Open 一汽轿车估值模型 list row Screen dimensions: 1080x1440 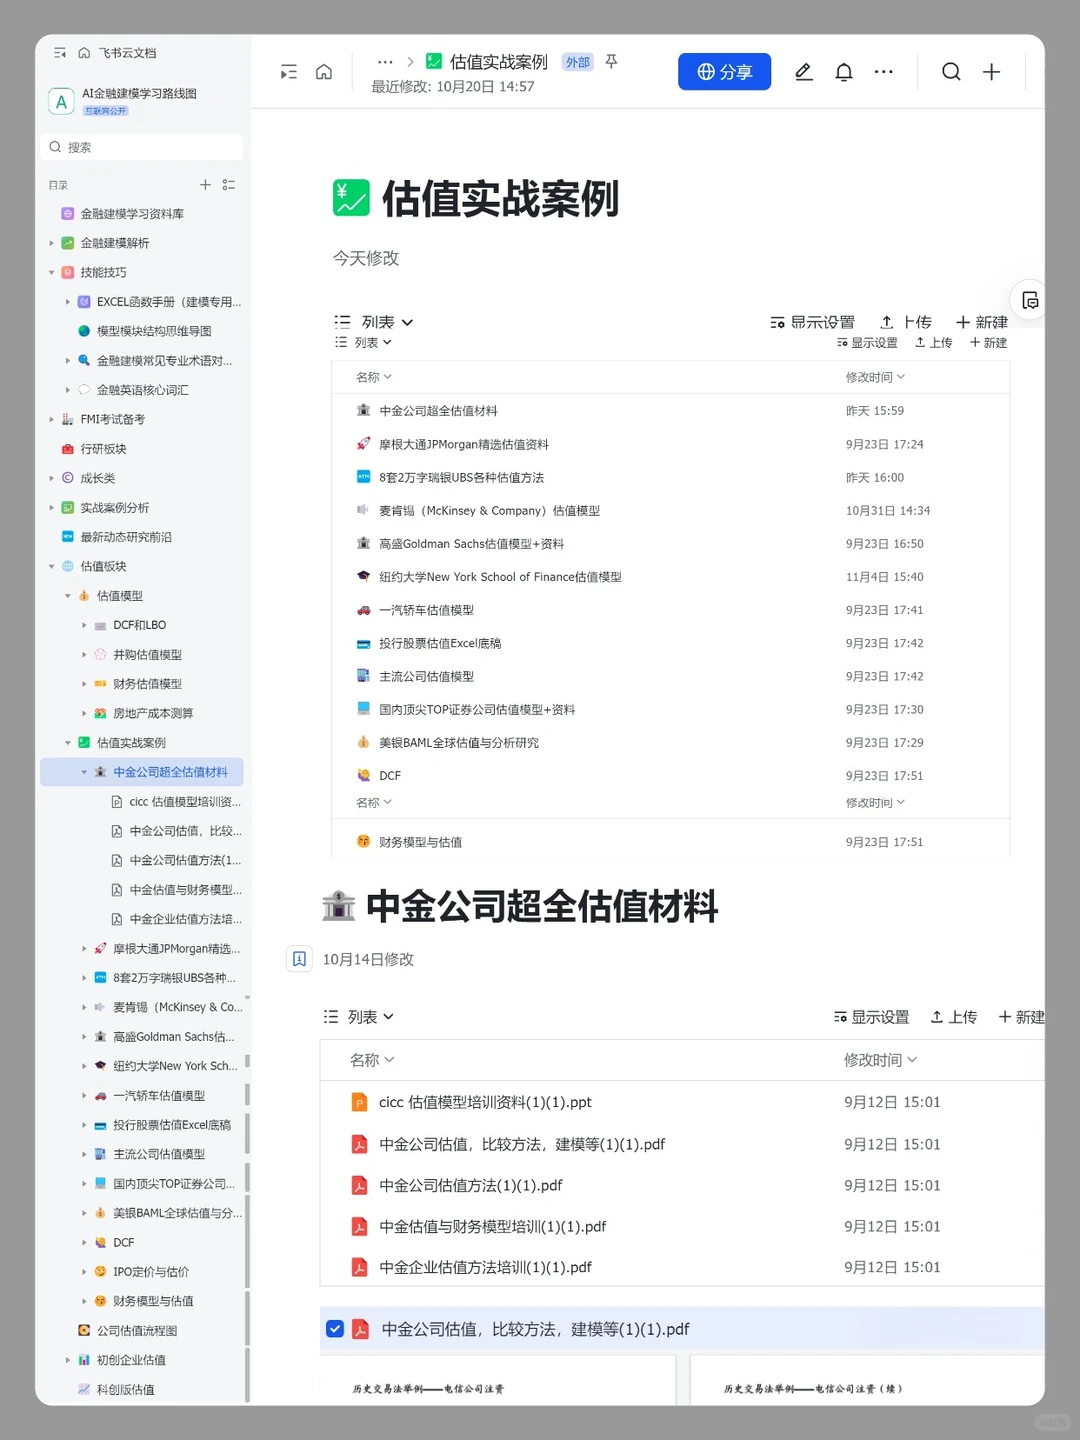pyautogui.click(x=670, y=610)
